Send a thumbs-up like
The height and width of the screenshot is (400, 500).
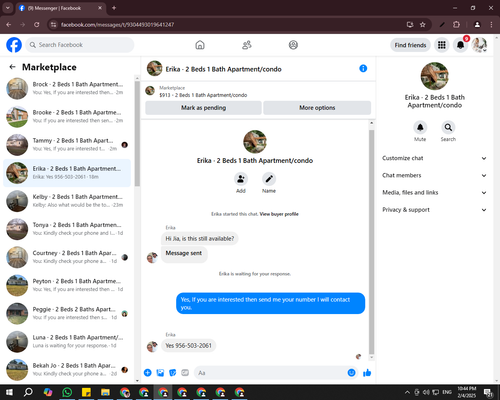(x=367, y=373)
